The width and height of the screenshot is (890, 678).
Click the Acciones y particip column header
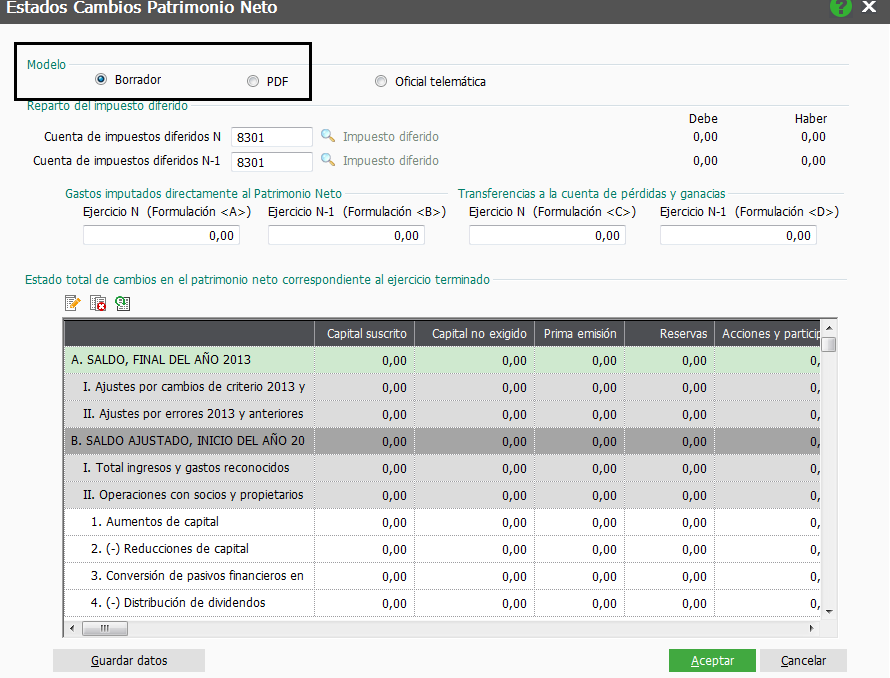pyautogui.click(x=767, y=333)
